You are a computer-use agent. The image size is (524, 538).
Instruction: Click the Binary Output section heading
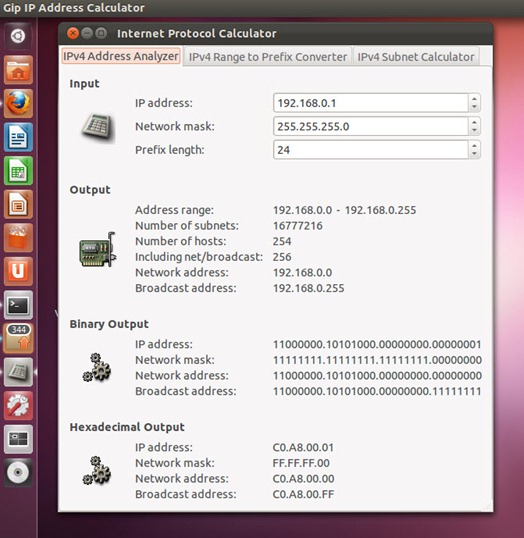click(x=109, y=324)
